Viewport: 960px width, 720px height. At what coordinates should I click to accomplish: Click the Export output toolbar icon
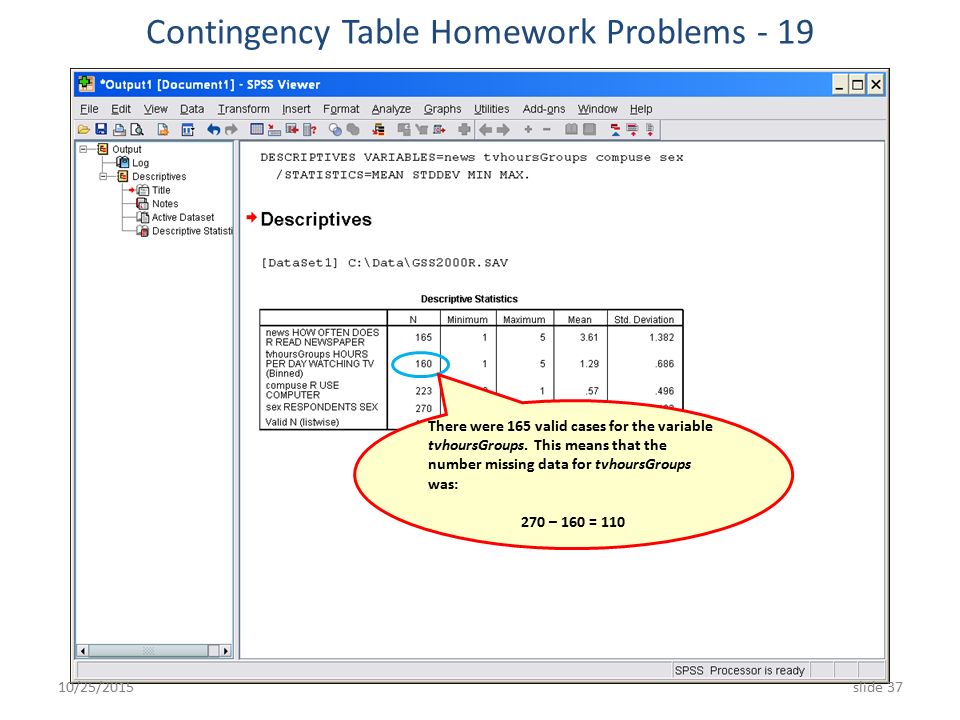point(163,129)
